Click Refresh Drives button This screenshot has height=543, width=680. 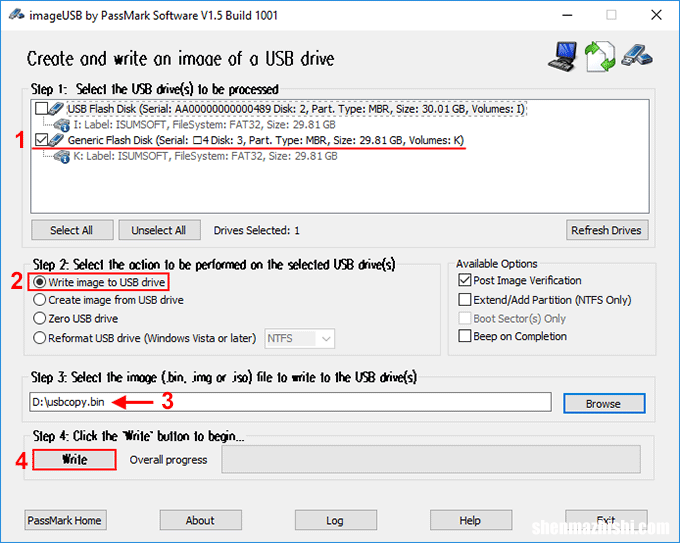point(607,230)
